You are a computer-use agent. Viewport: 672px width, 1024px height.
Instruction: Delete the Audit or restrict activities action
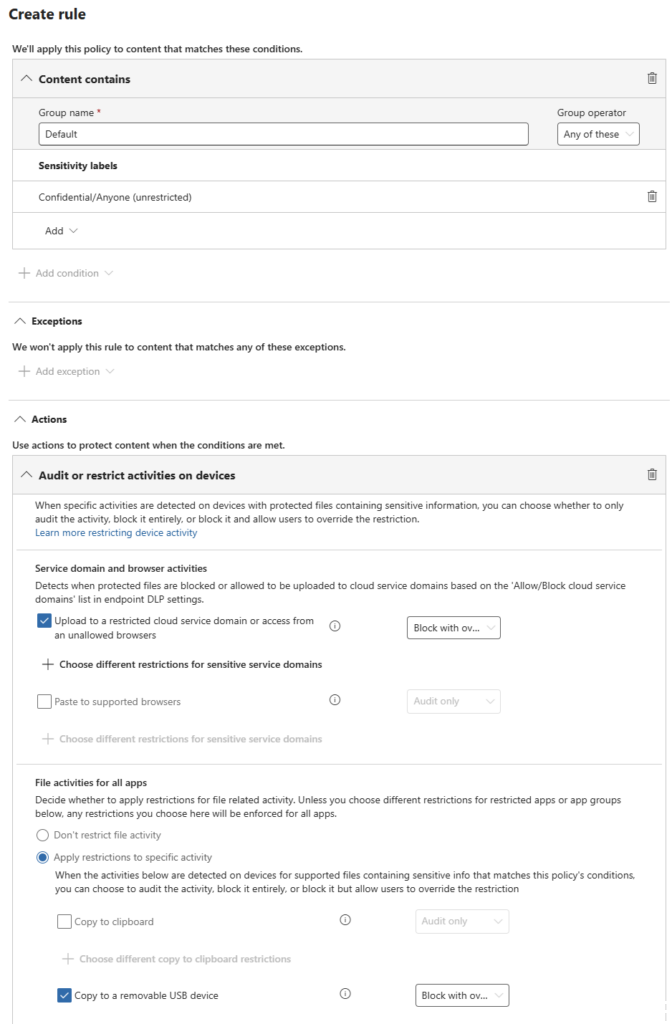click(x=652, y=475)
